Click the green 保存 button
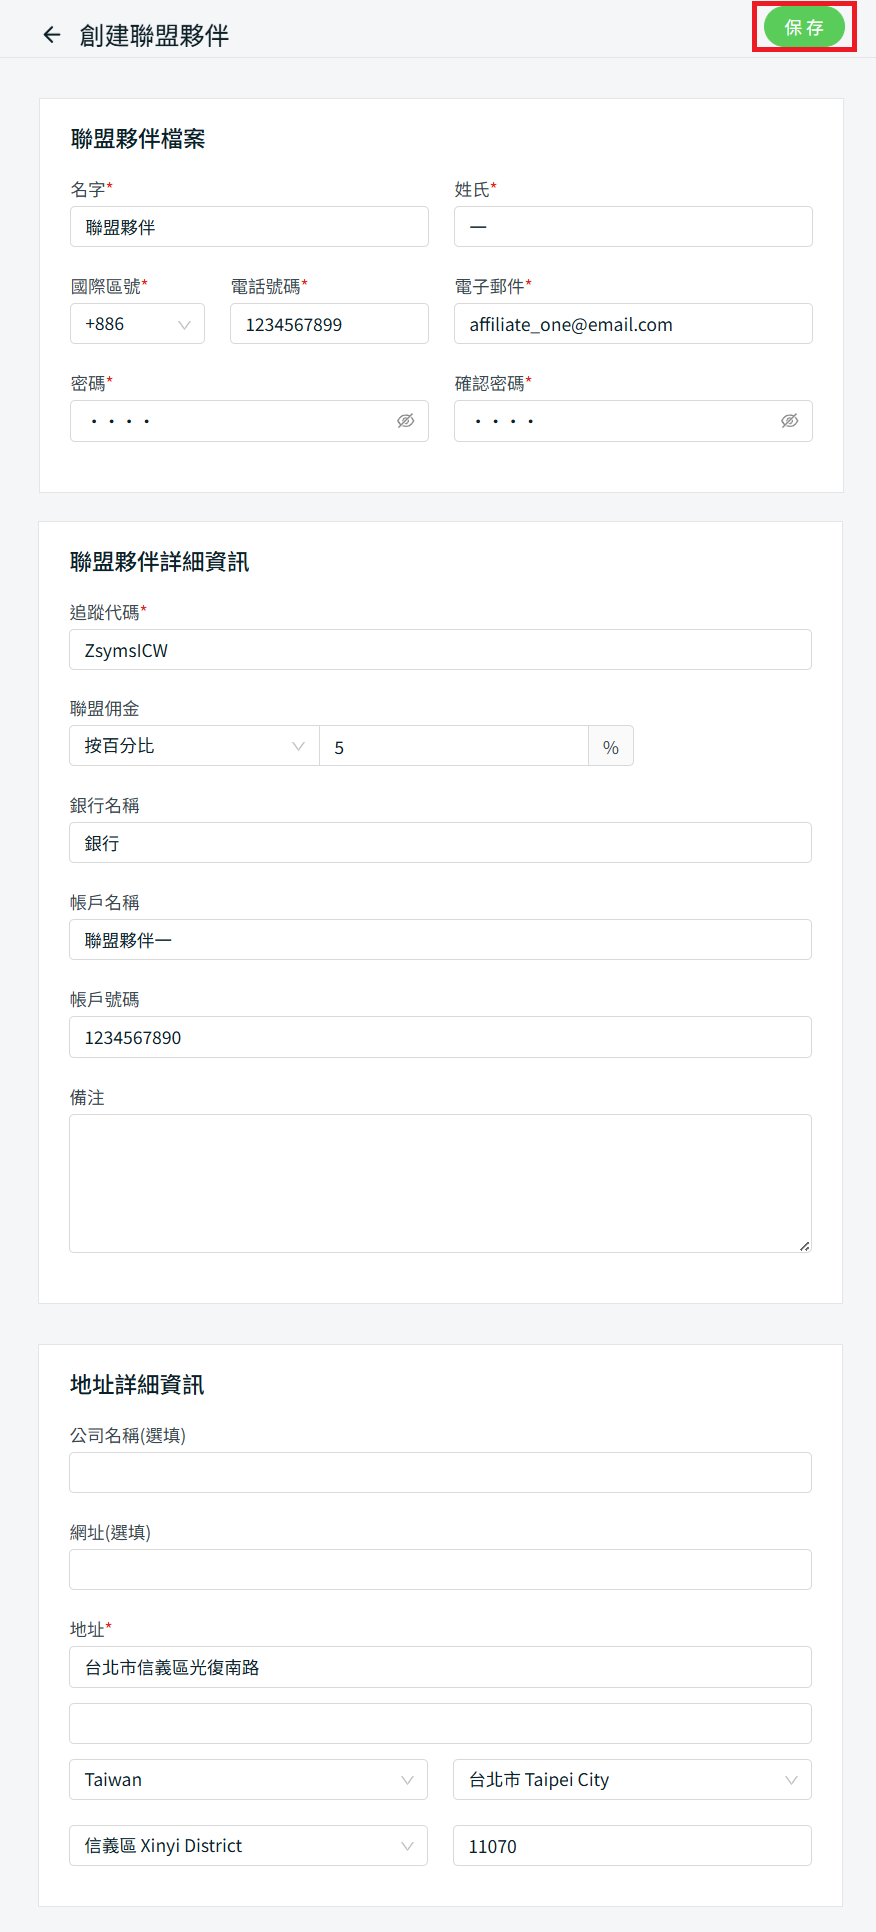Image resolution: width=876 pixels, height=1932 pixels. (x=804, y=27)
